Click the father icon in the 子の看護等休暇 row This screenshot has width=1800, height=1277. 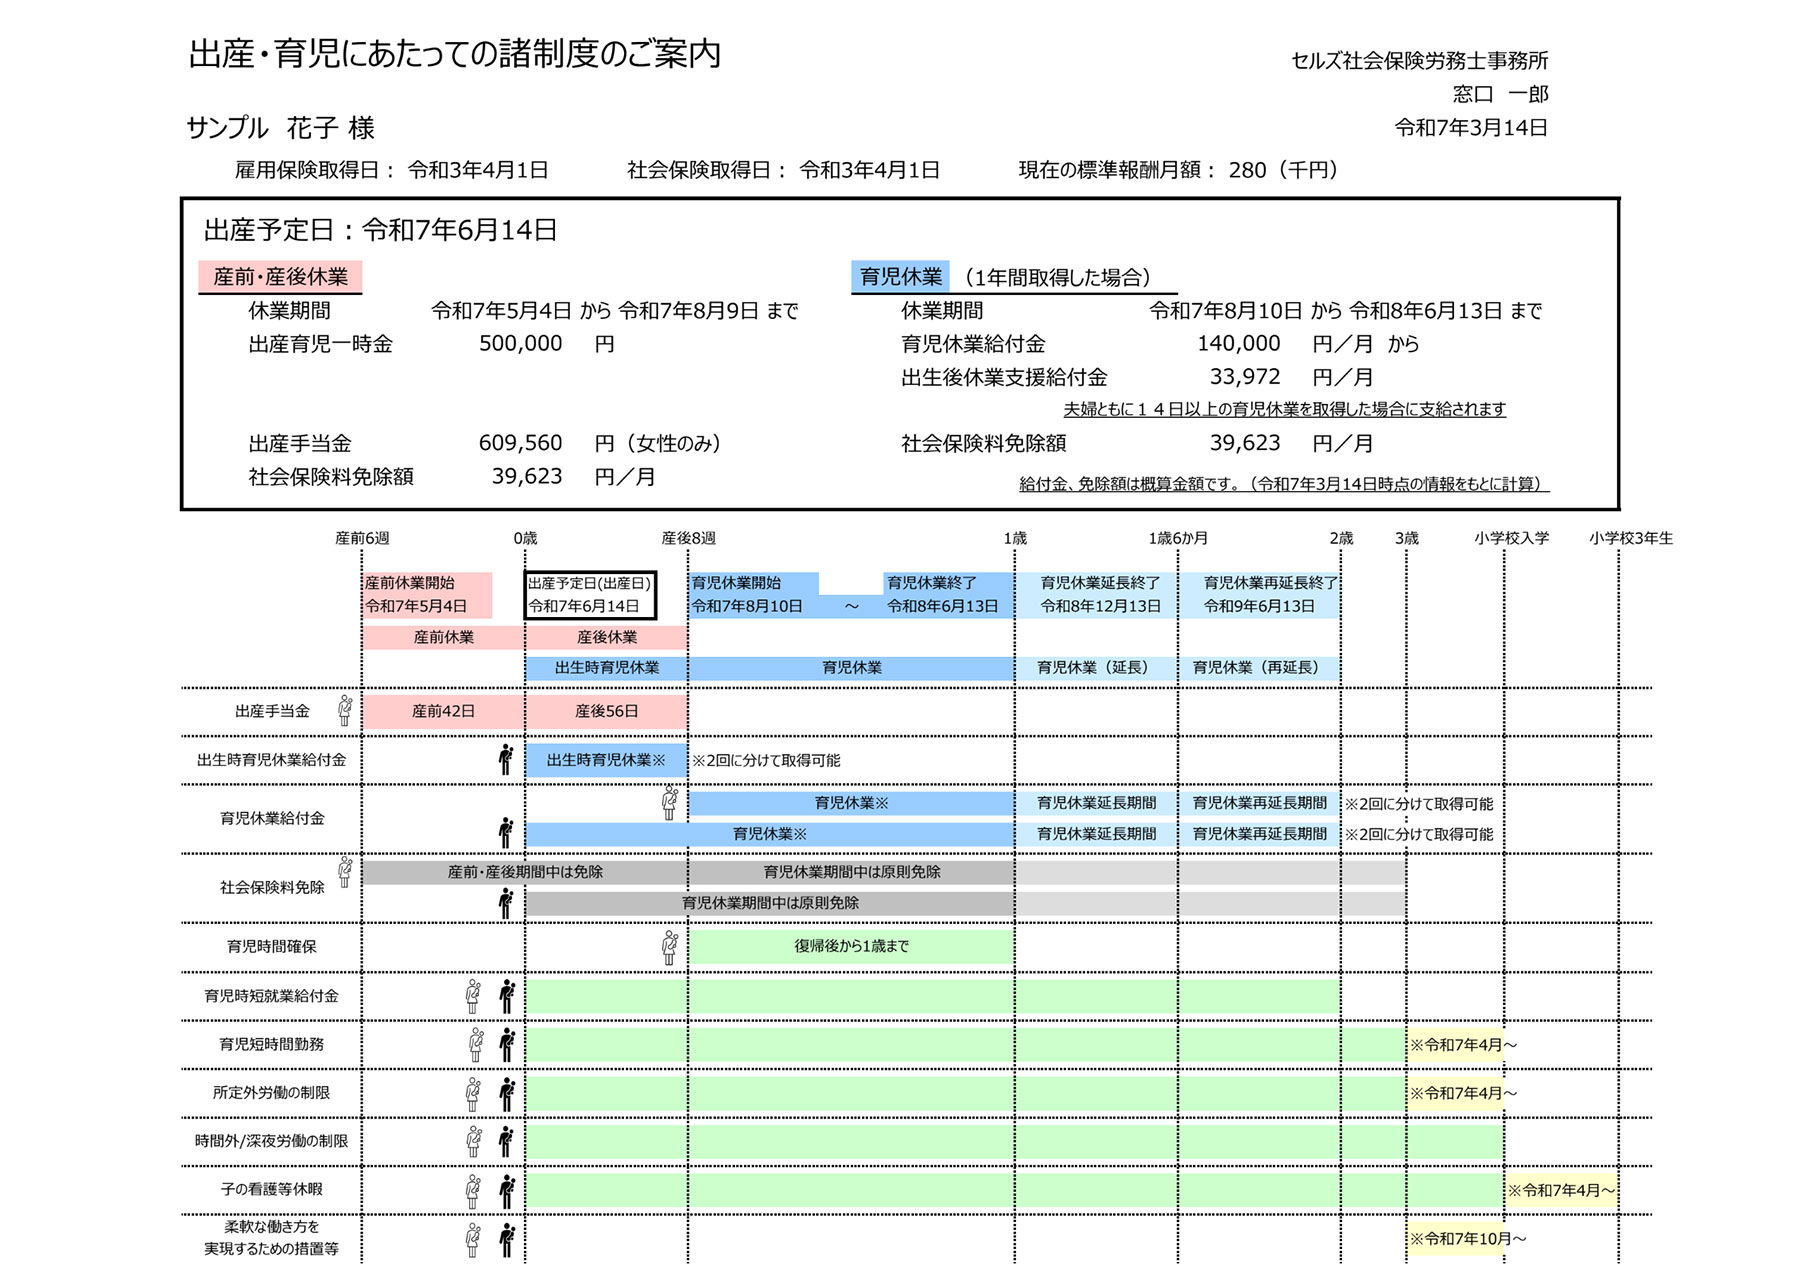click(507, 1190)
